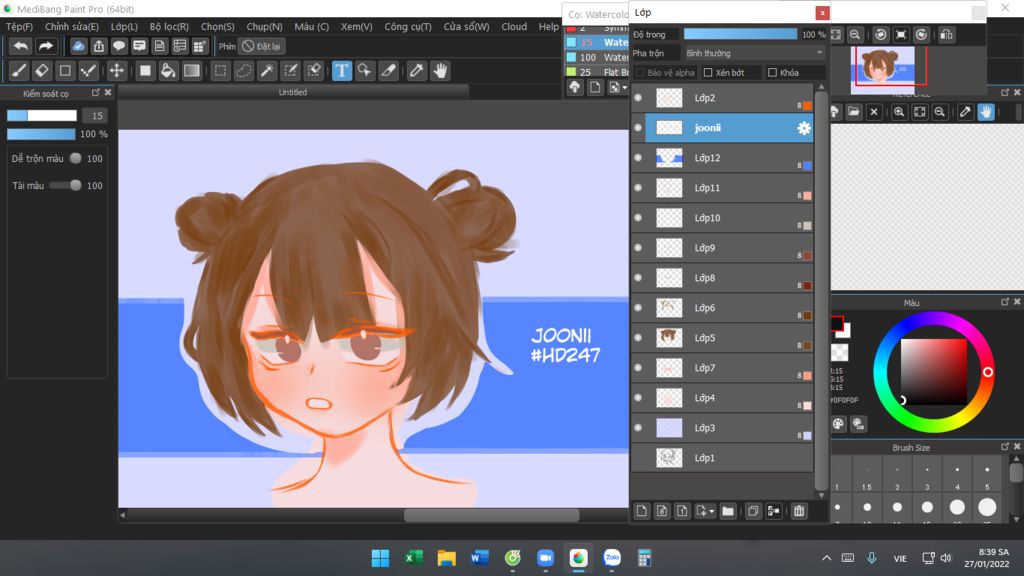Select the Lớp4 layer
The height and width of the screenshot is (576, 1024).
(x=729, y=398)
